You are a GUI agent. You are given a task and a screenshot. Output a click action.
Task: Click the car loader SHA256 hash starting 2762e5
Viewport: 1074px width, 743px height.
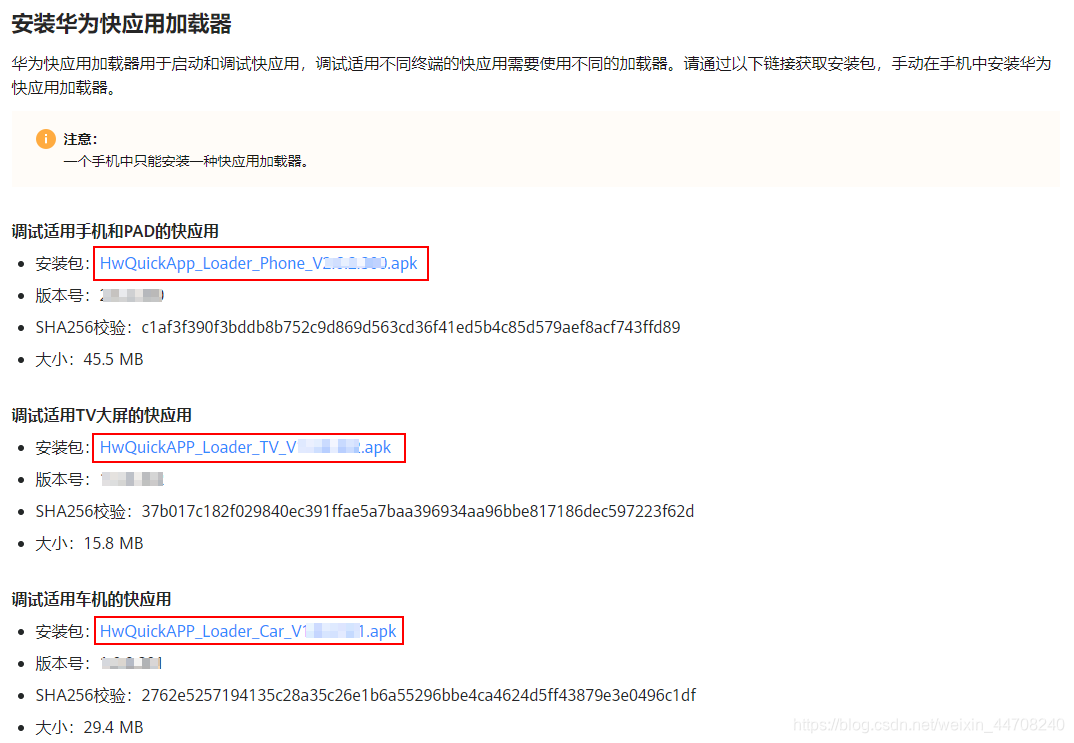click(x=419, y=696)
